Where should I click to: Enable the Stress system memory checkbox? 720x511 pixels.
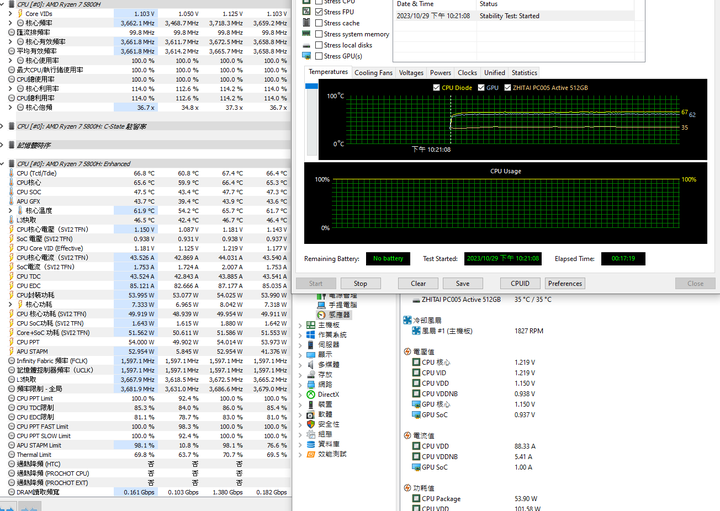tap(319, 34)
